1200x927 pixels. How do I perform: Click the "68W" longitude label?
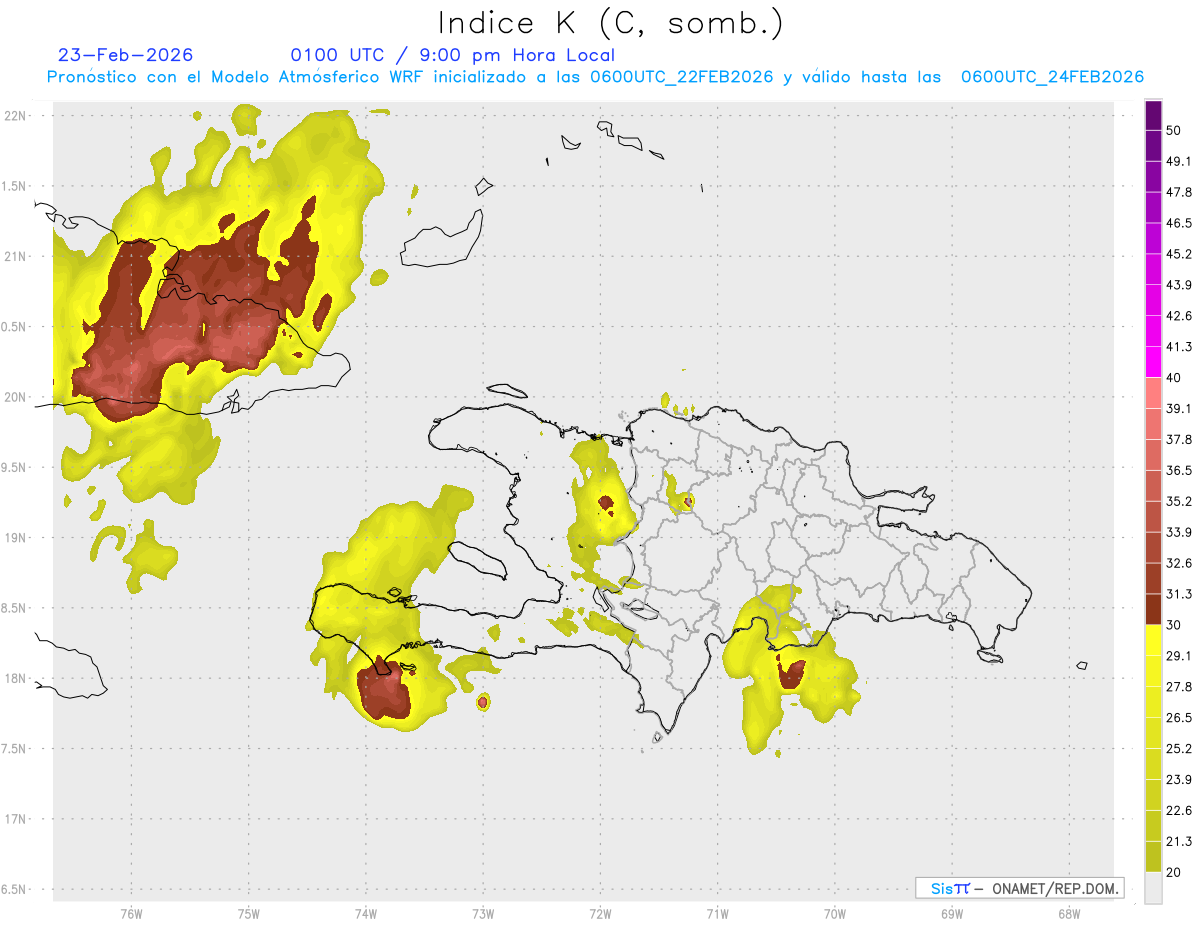click(x=1069, y=913)
